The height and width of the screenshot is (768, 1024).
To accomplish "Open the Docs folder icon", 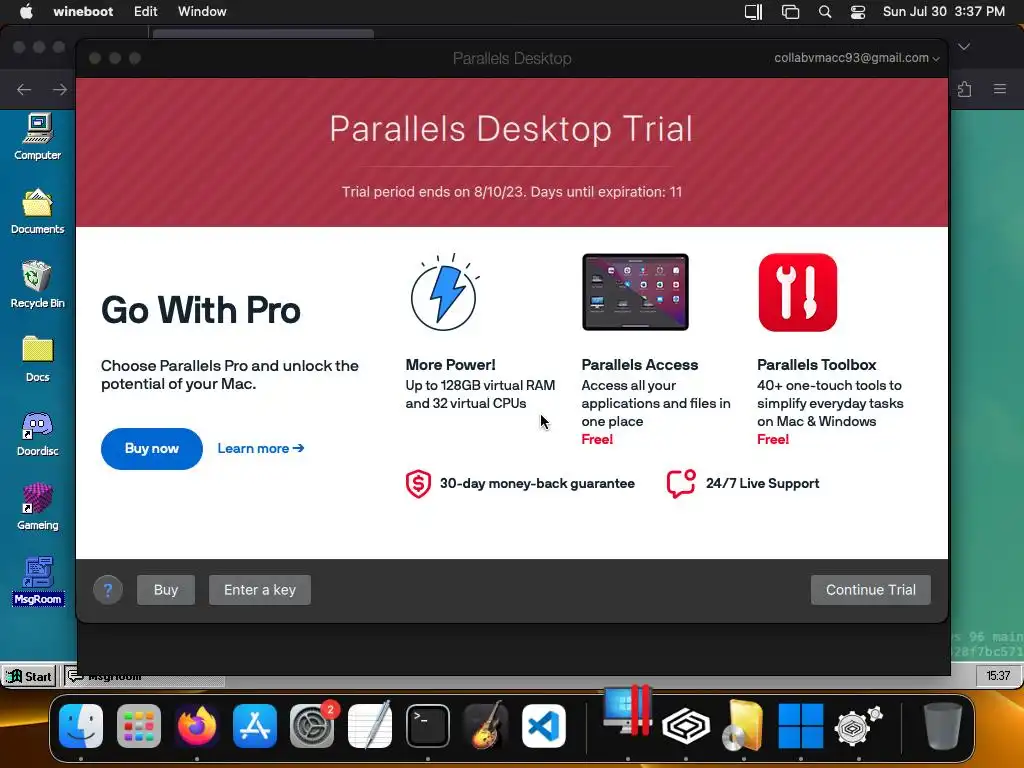I will [37, 359].
